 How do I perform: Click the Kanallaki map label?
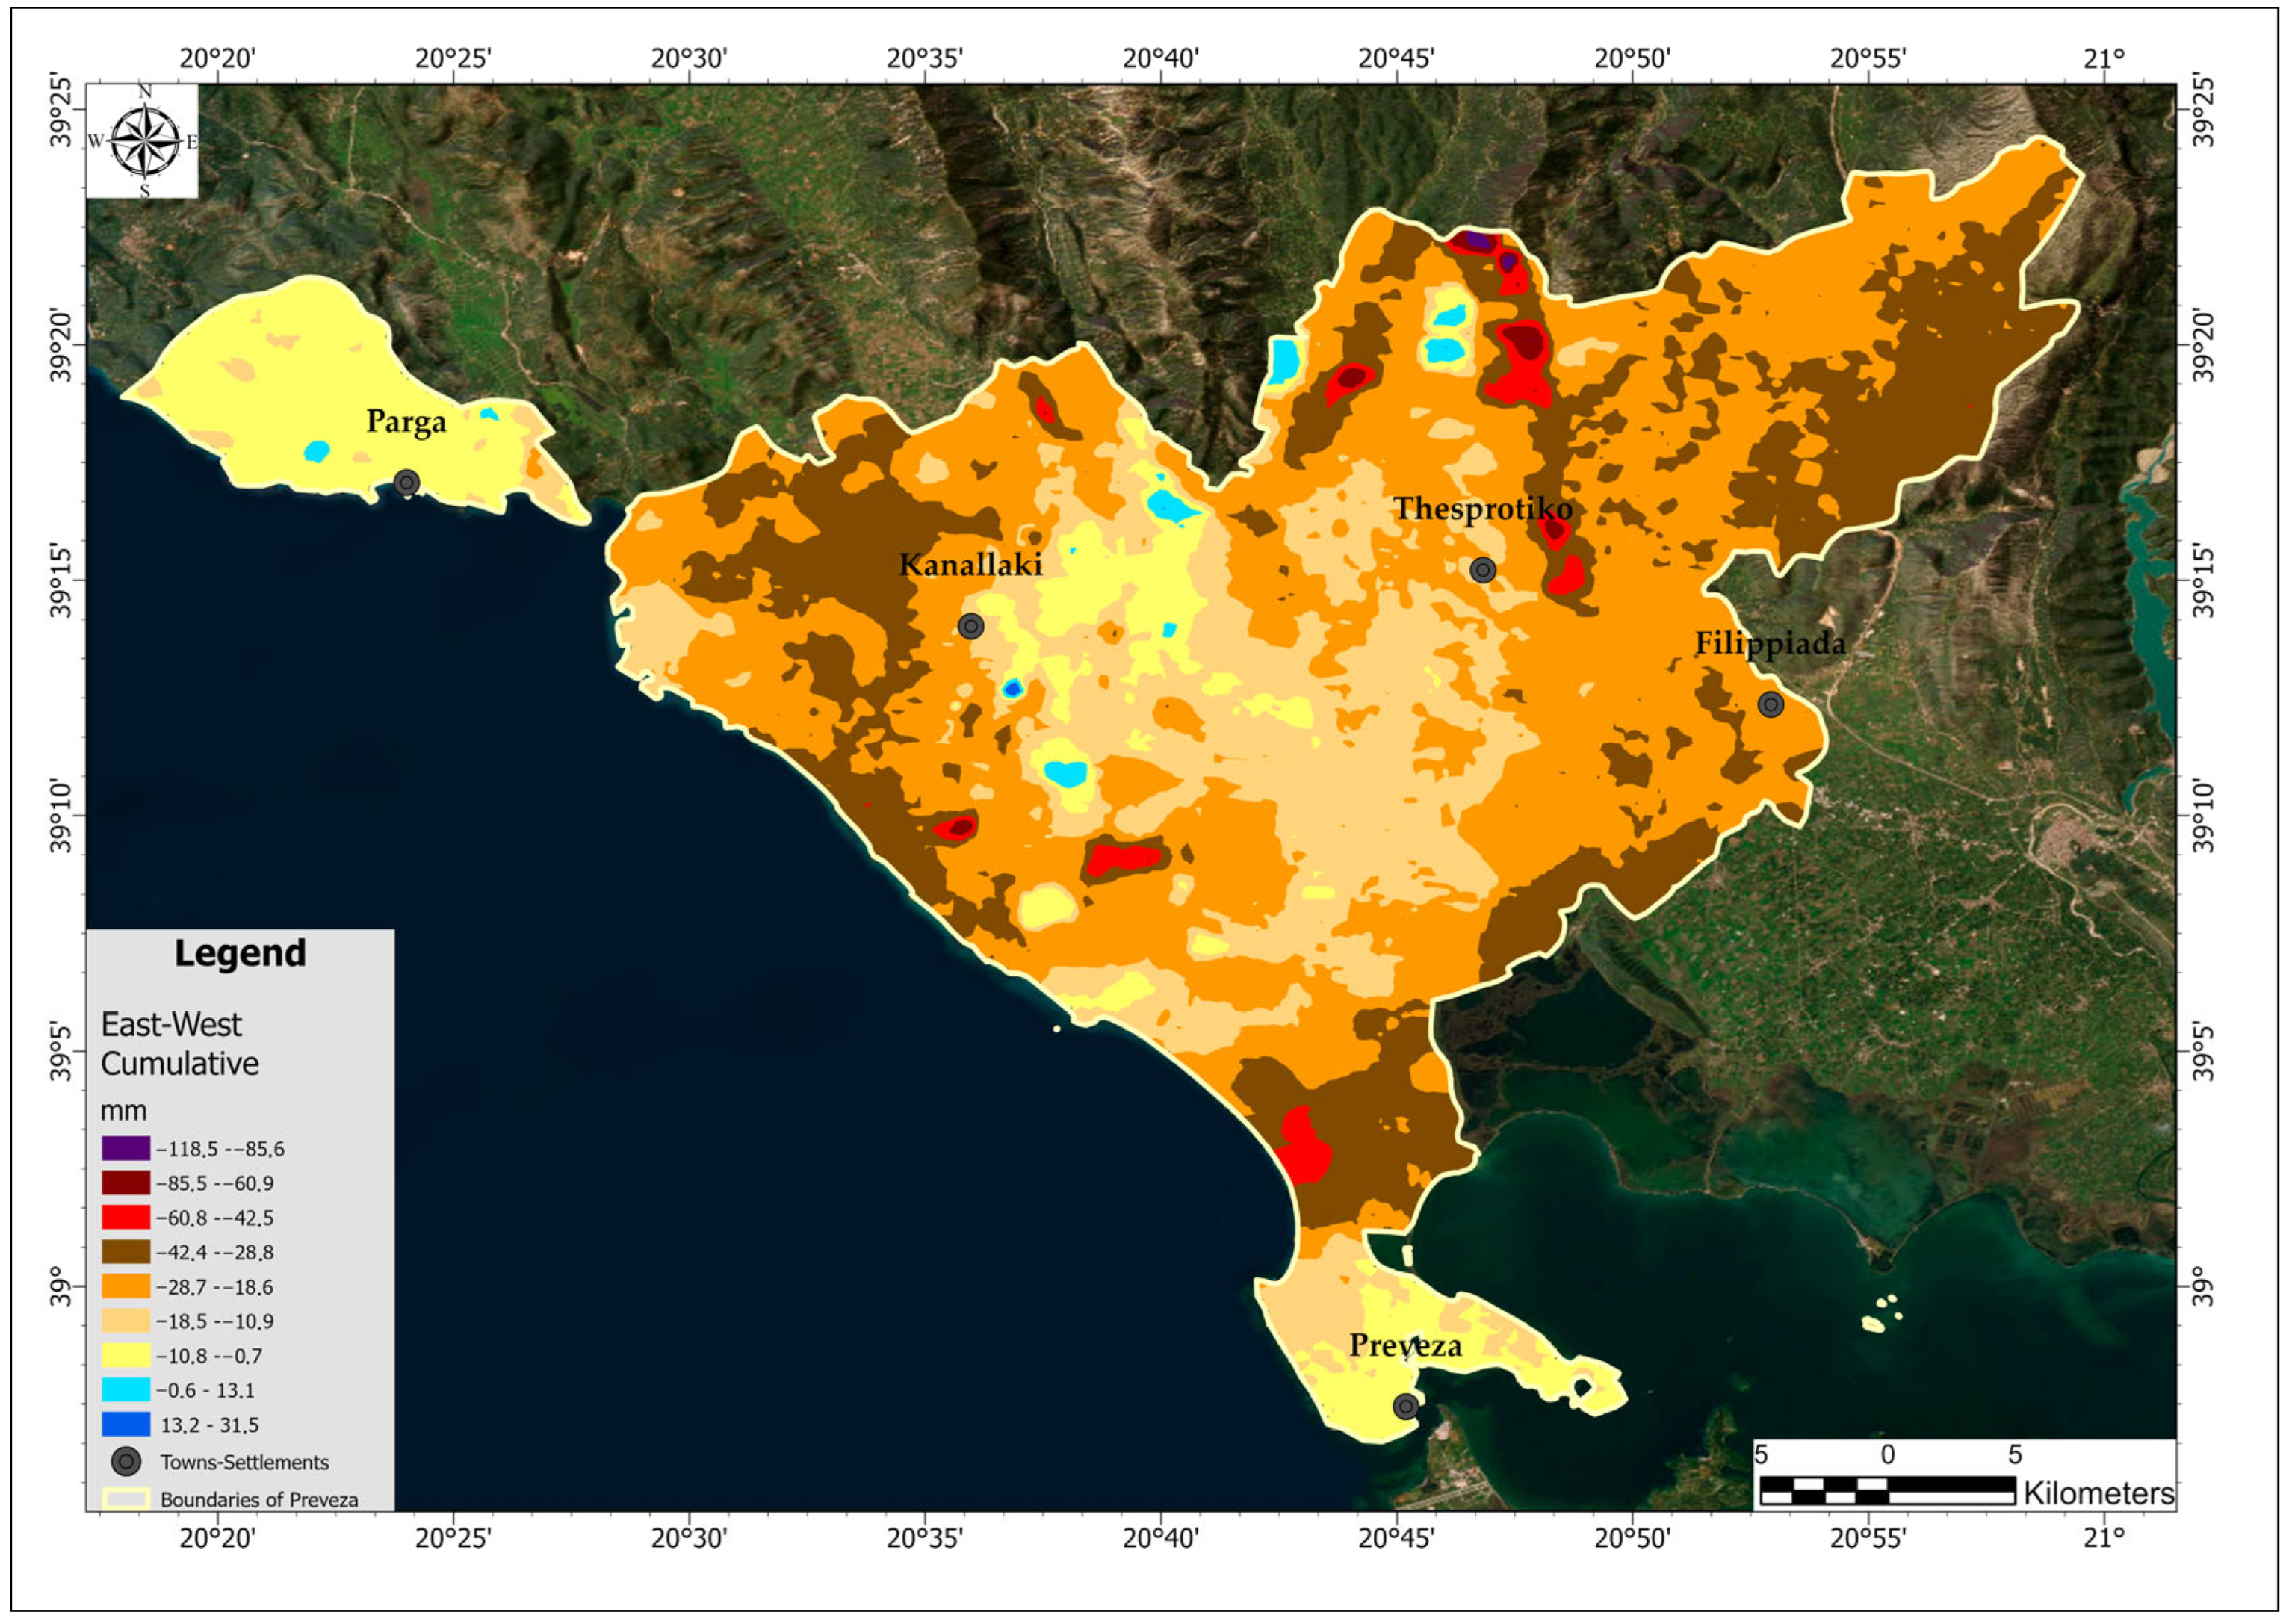point(970,565)
